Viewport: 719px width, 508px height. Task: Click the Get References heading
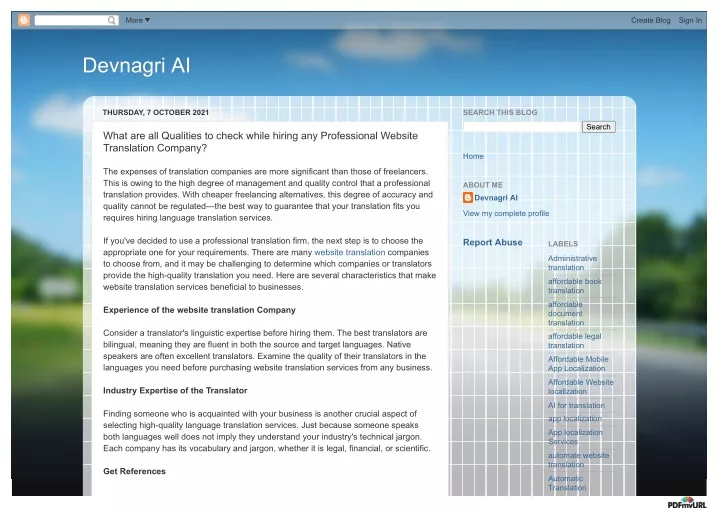coord(134,471)
